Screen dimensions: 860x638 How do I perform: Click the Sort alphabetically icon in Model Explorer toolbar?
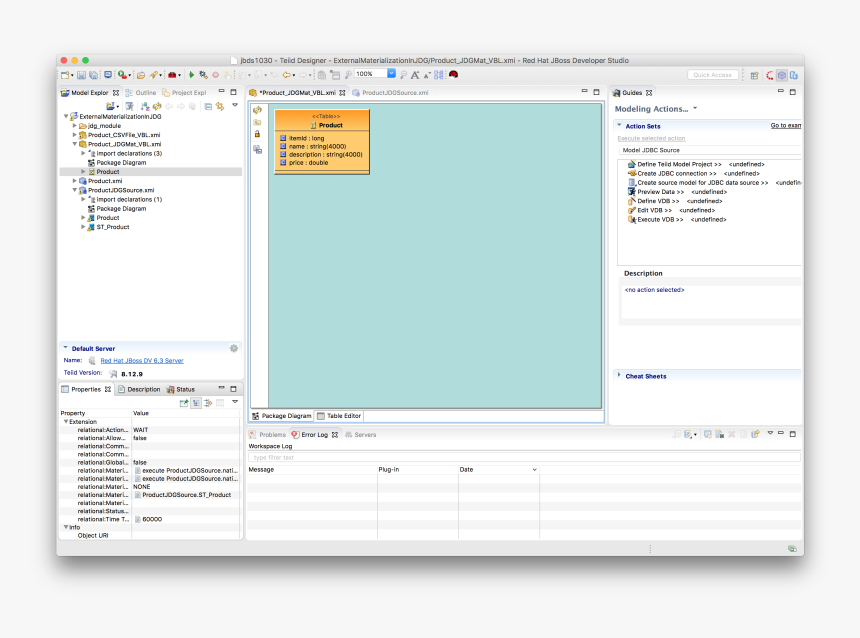(146, 107)
